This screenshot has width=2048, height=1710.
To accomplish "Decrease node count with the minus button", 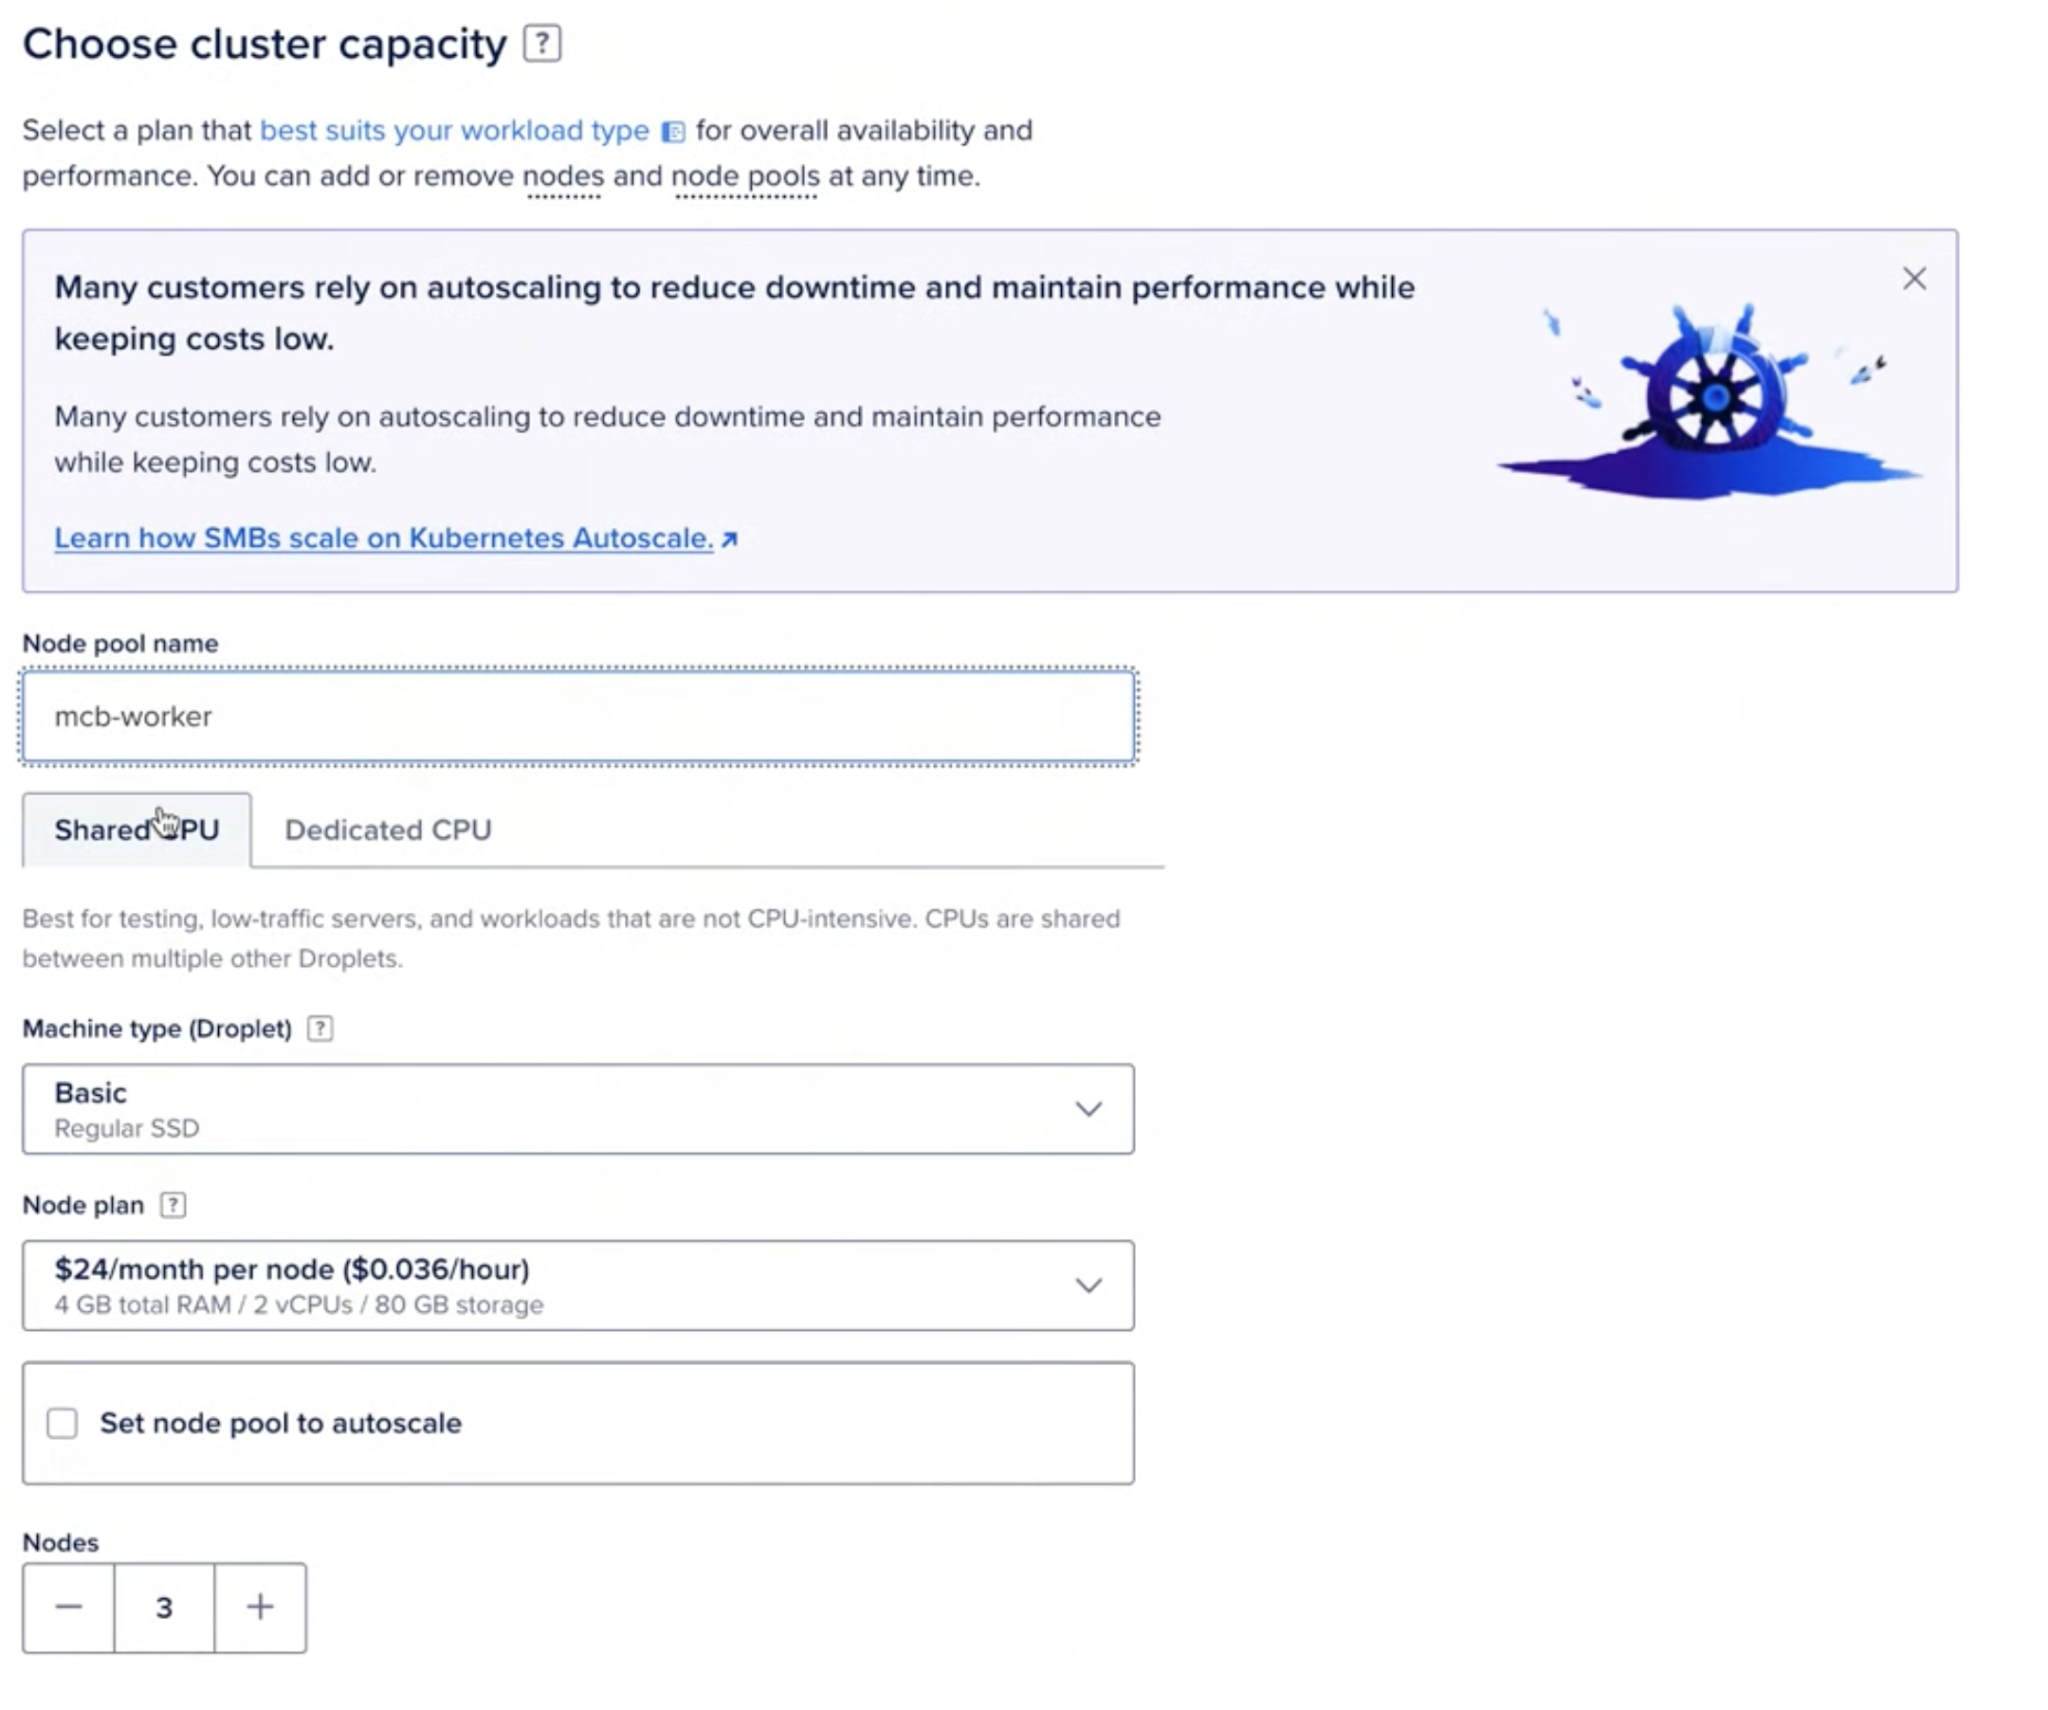I will (x=68, y=1608).
